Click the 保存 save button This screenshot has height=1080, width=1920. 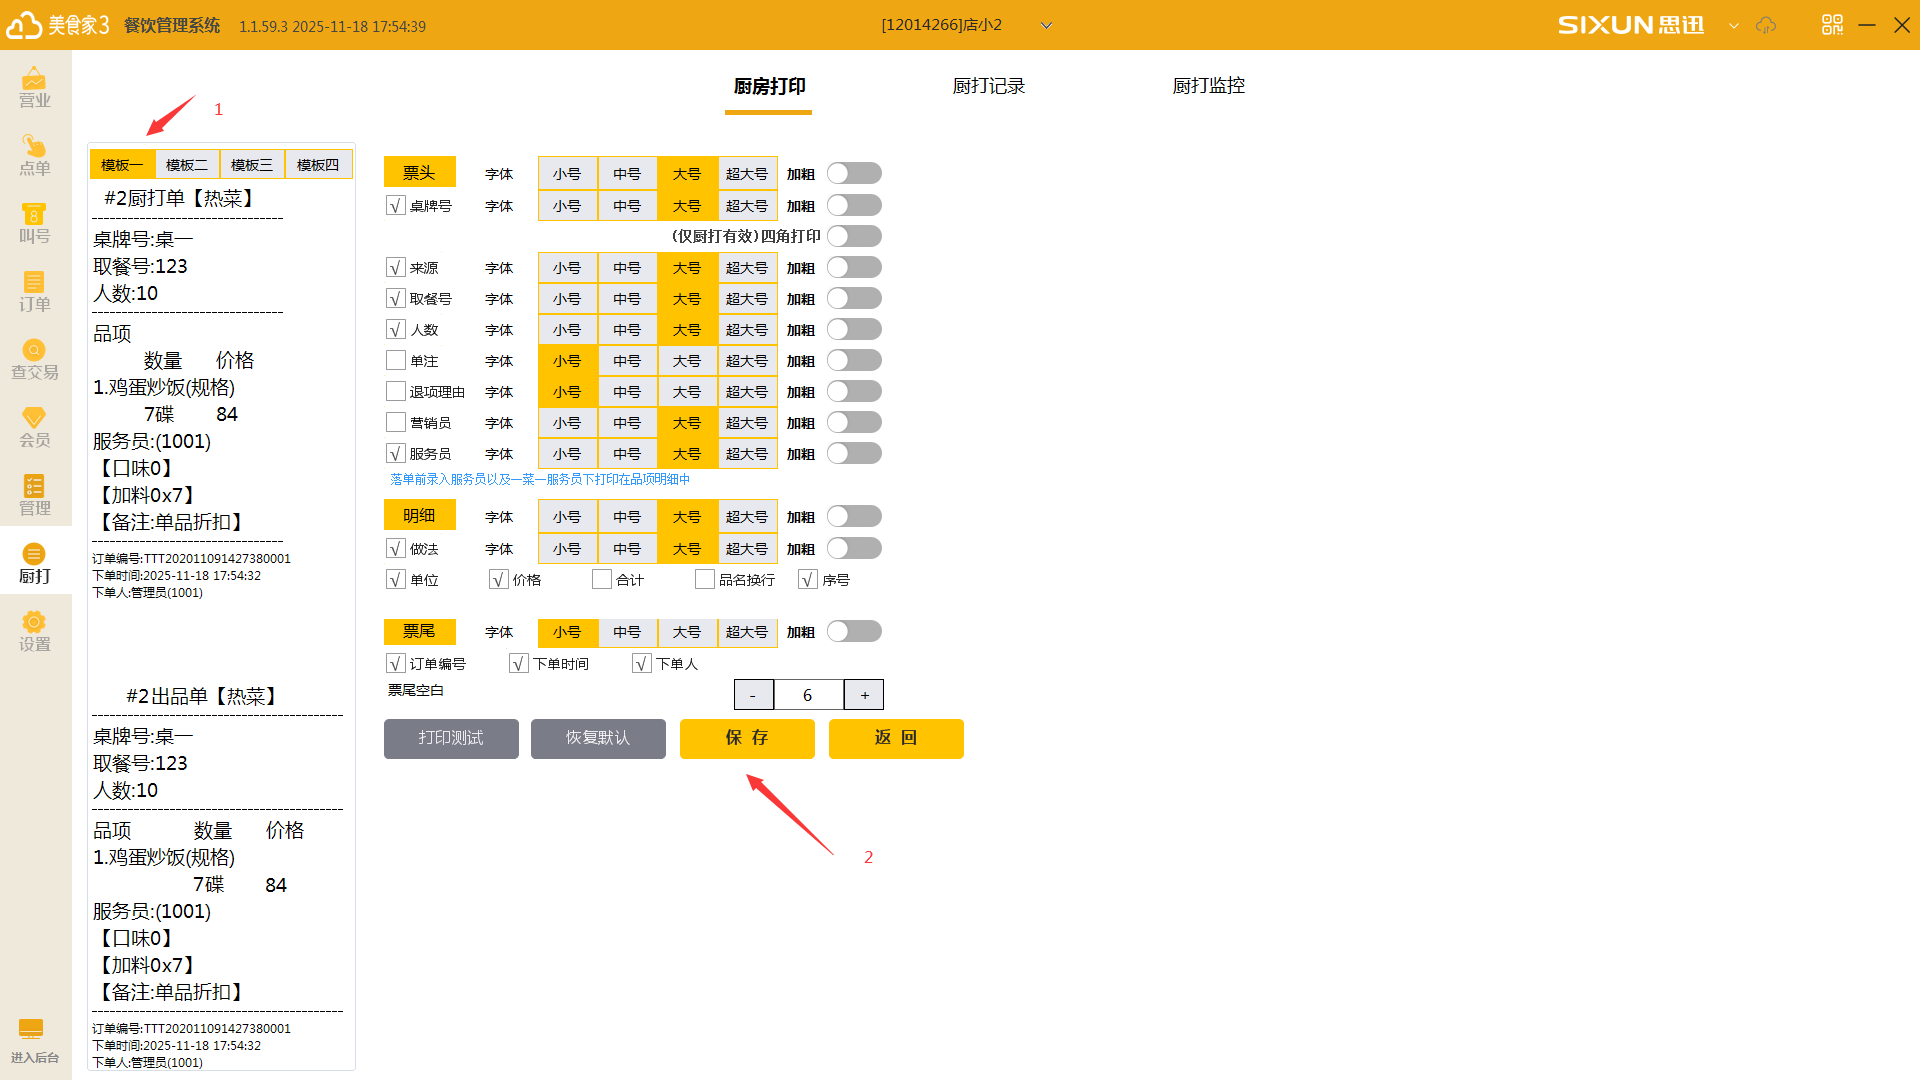coord(747,738)
